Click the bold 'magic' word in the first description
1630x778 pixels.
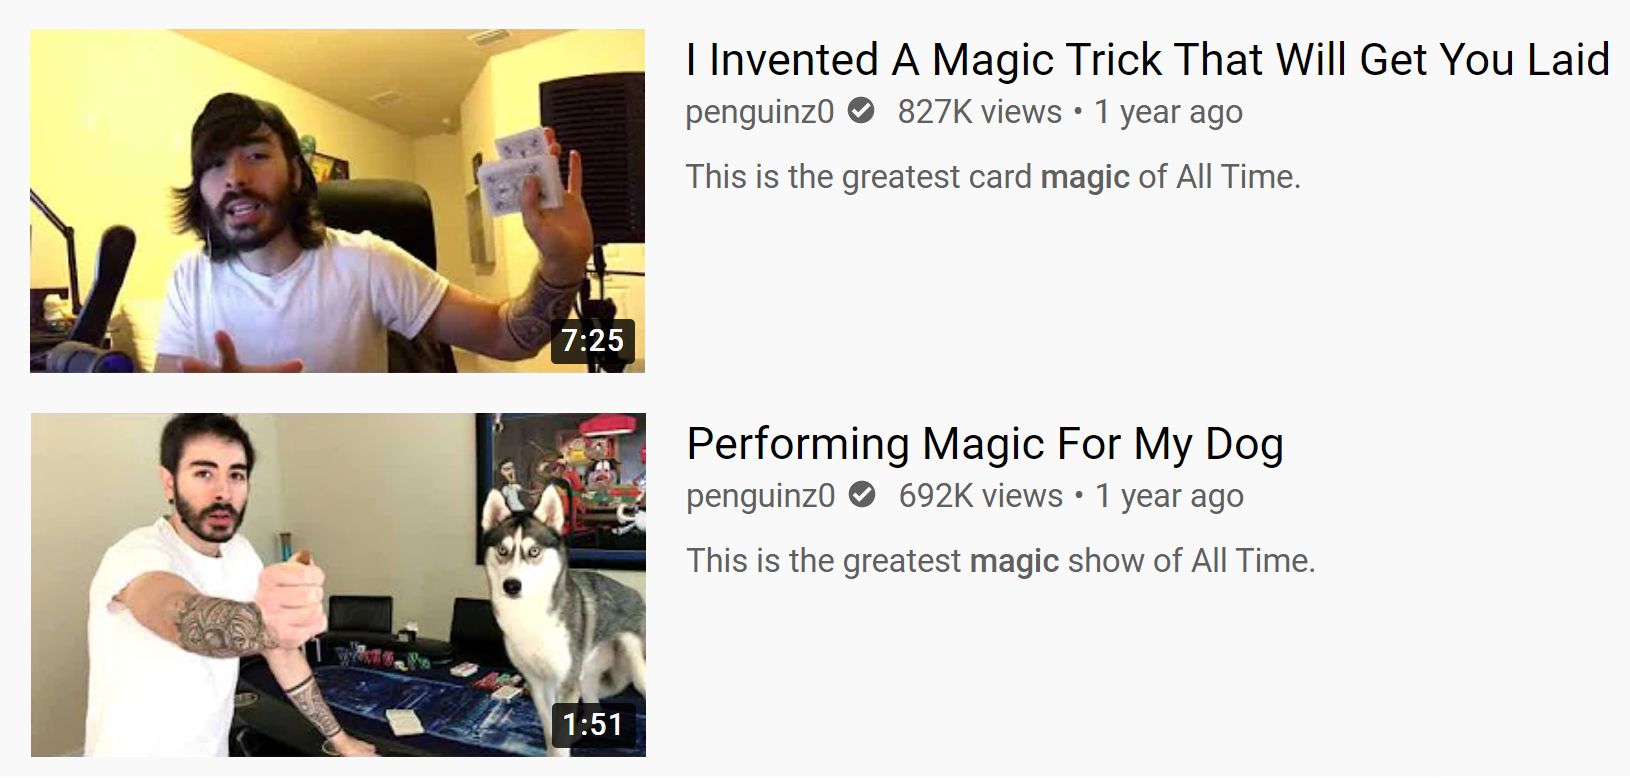coord(1085,178)
